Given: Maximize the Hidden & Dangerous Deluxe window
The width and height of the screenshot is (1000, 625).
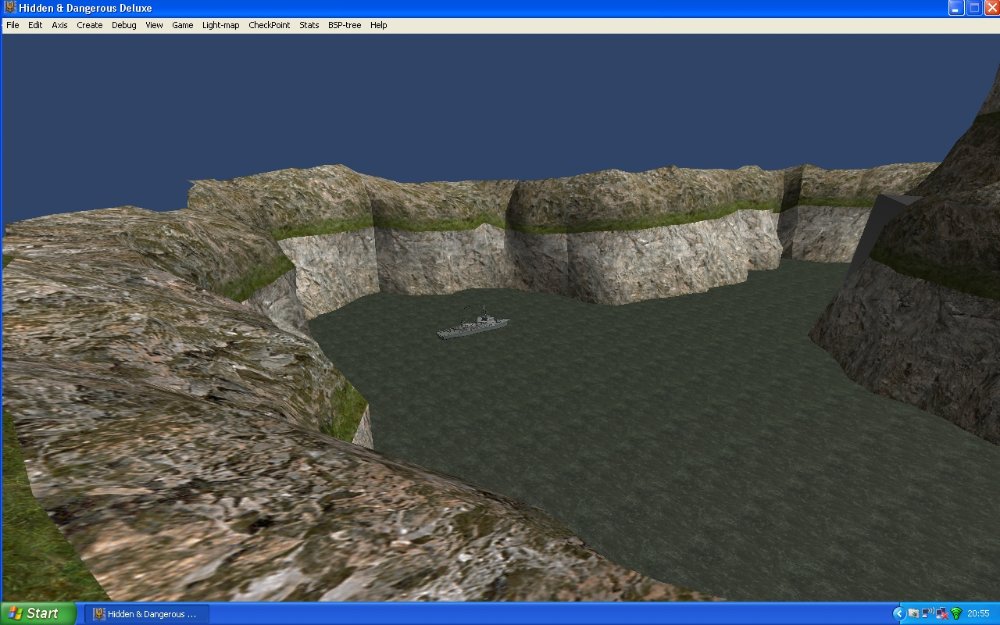Looking at the screenshot, I should [x=974, y=8].
